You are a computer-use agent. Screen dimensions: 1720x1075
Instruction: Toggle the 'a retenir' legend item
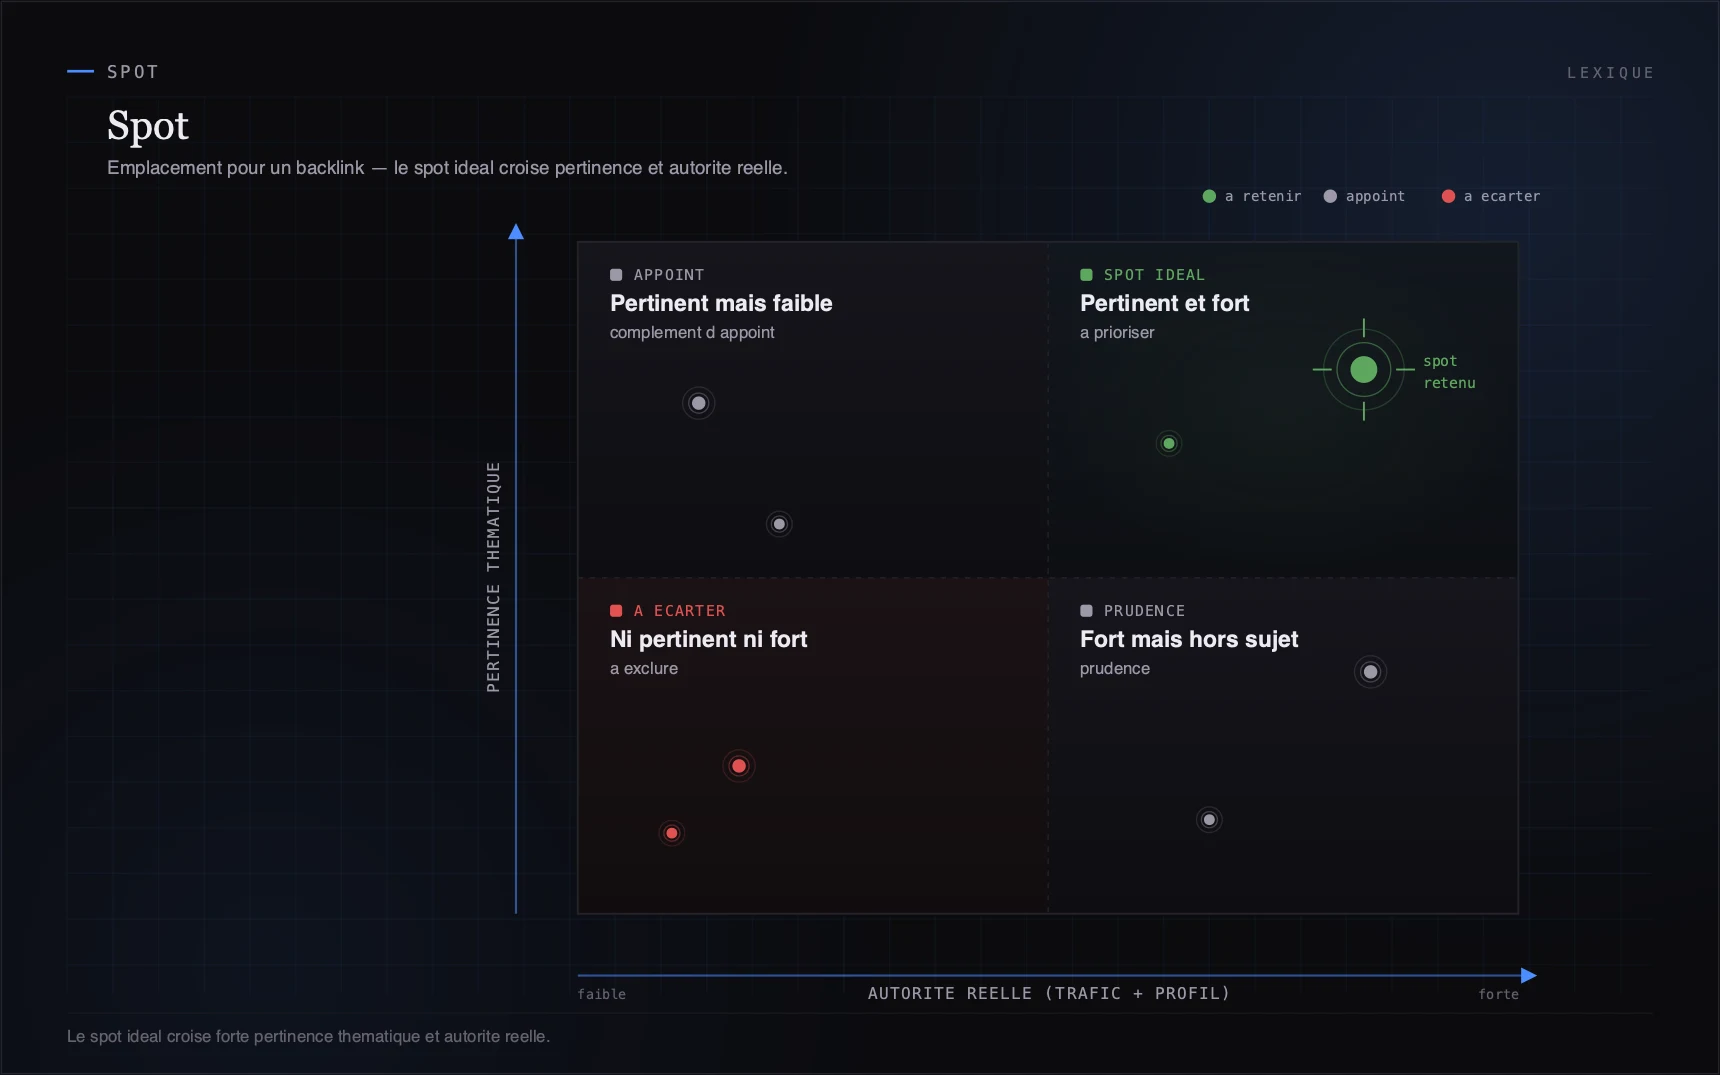(1252, 196)
